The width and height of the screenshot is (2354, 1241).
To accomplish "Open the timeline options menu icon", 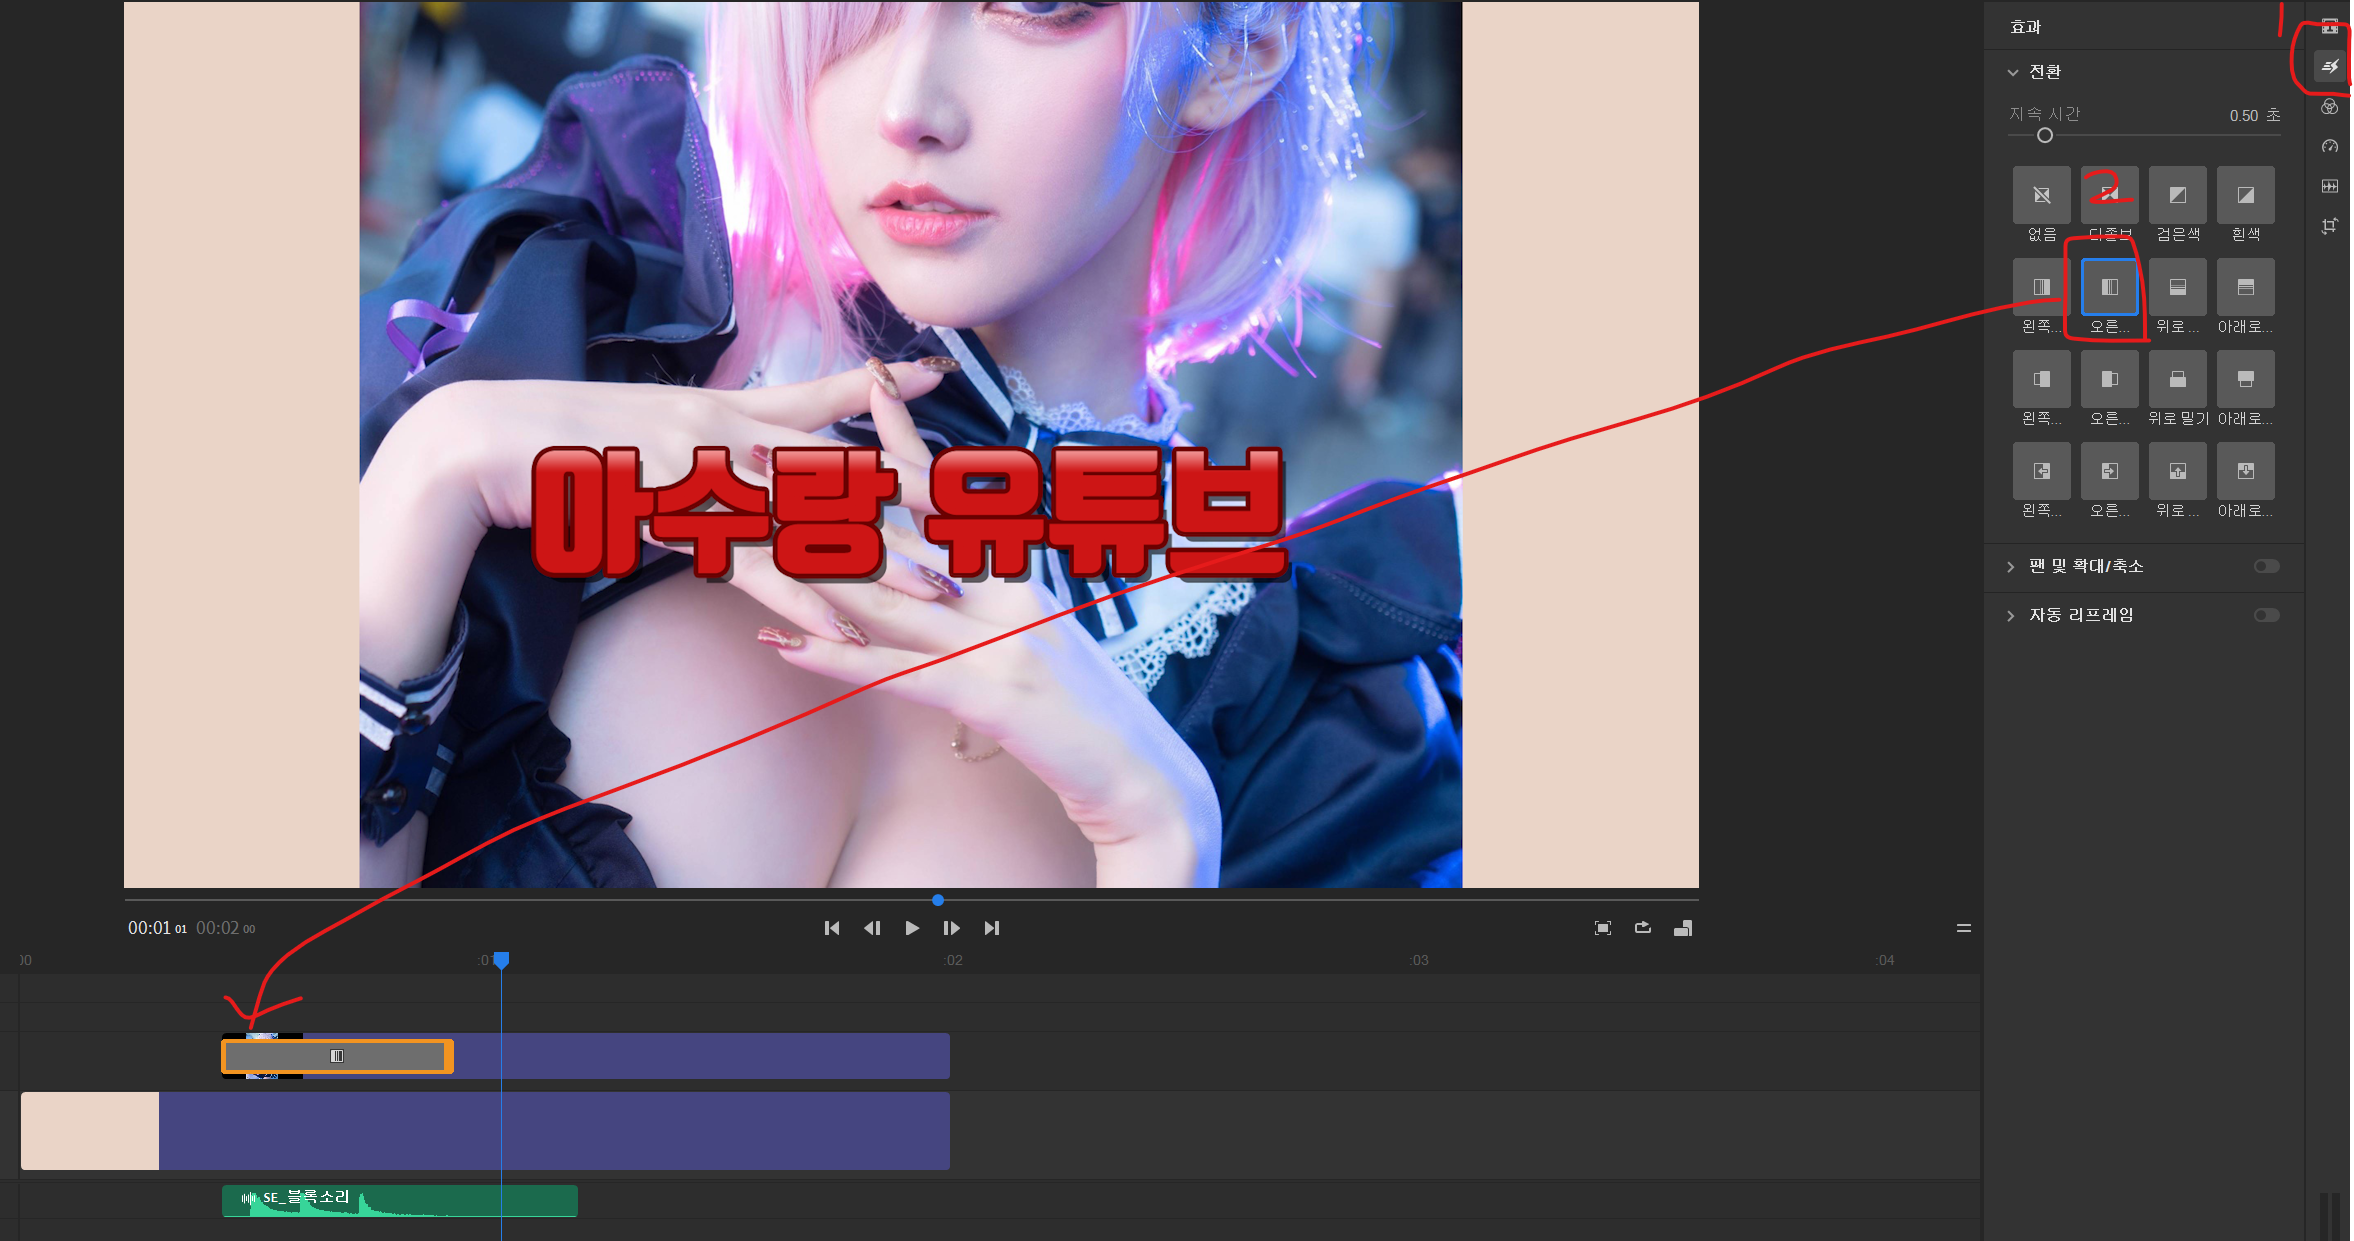I will (1963, 928).
